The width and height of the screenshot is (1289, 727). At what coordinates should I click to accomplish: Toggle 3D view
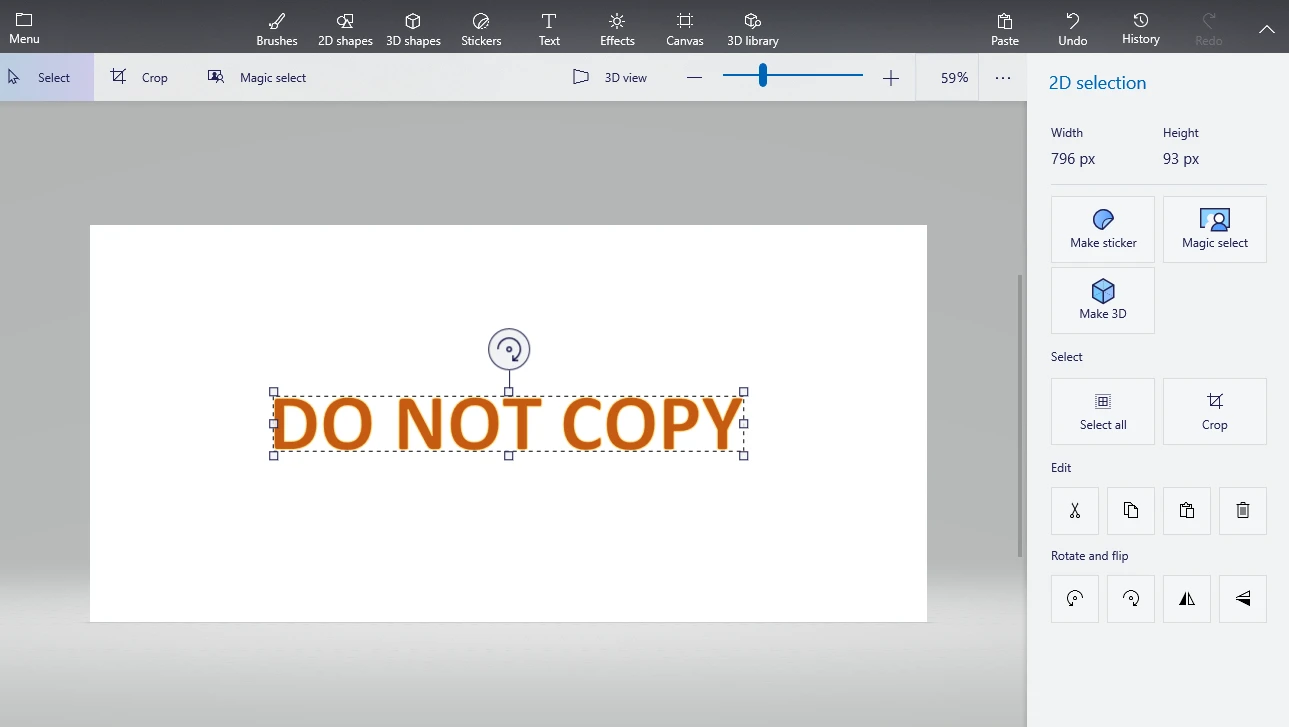610,77
